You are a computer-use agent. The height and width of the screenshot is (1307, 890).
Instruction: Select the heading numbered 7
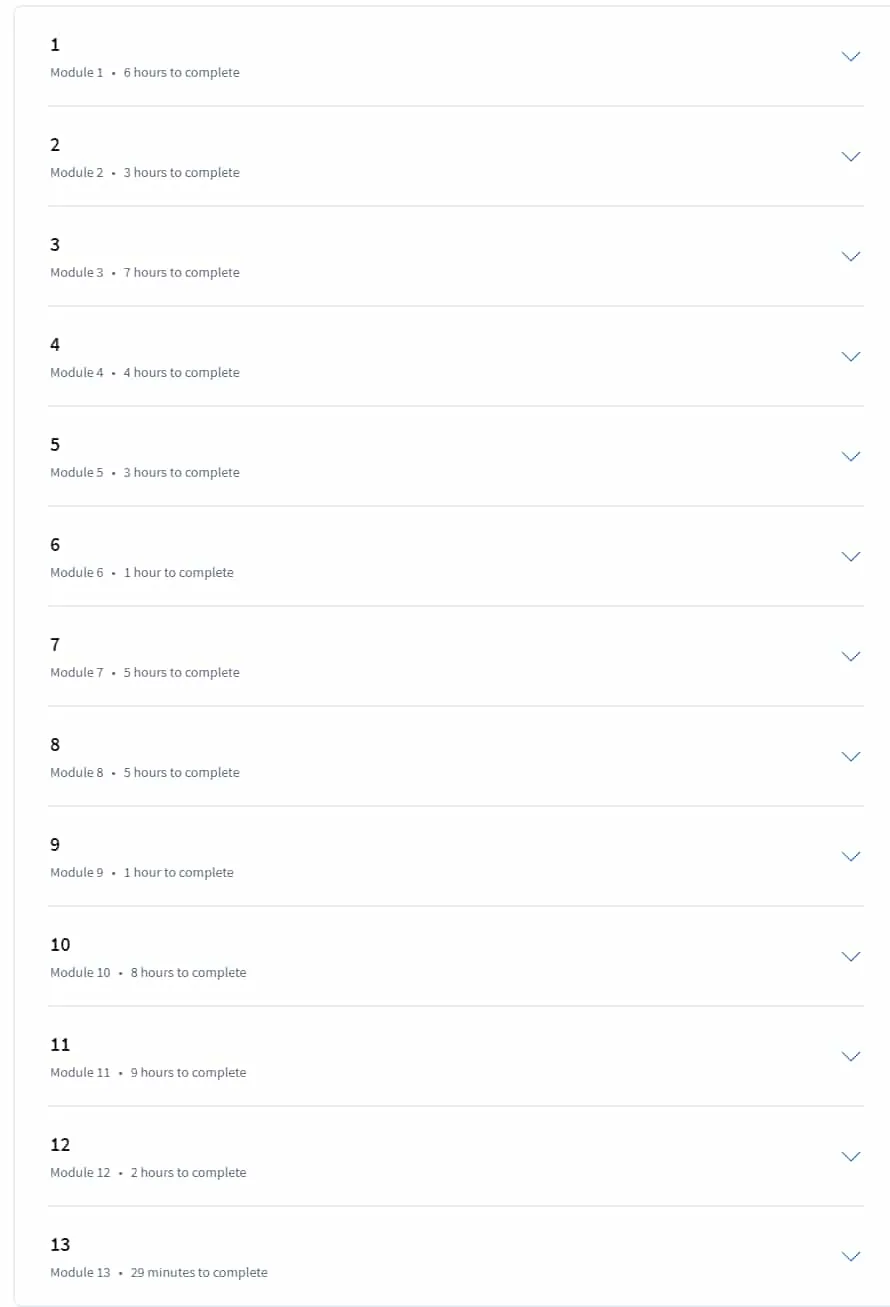[x=55, y=645]
